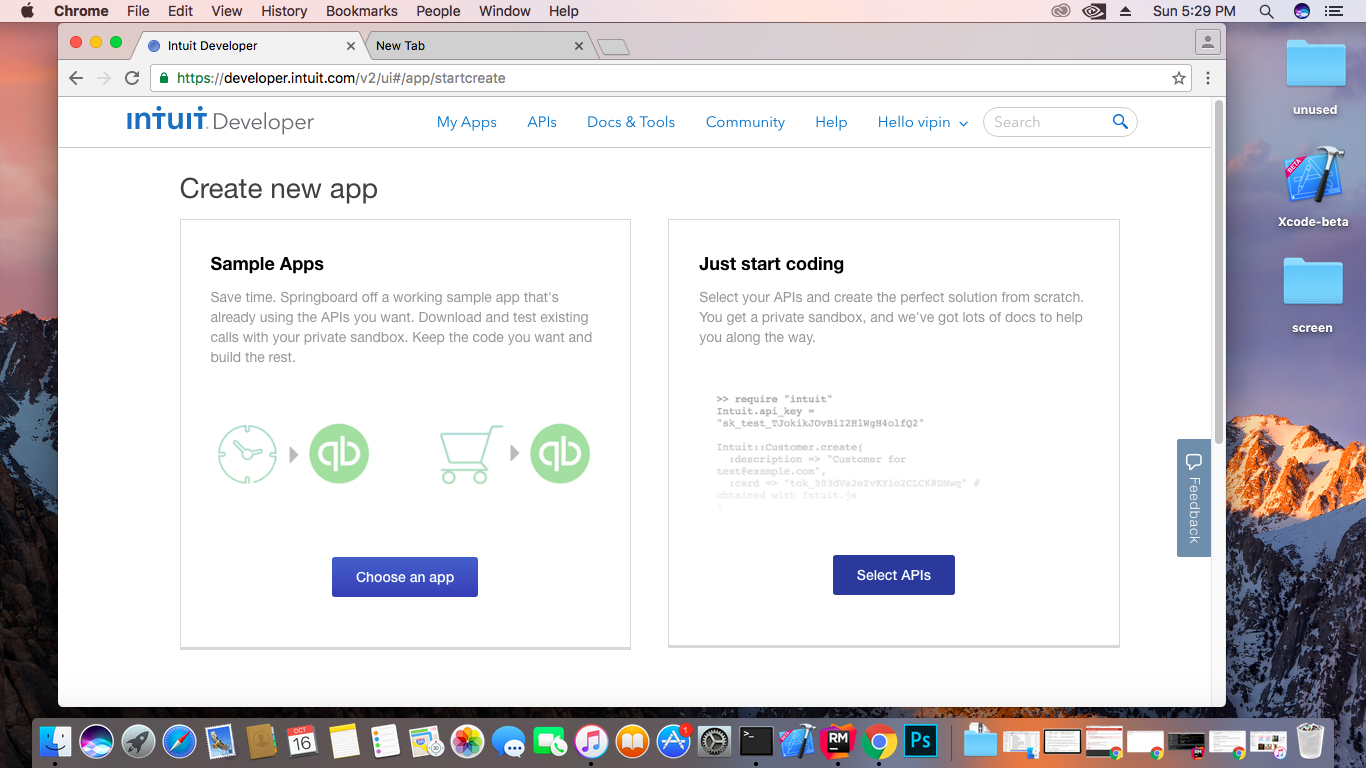Image resolution: width=1366 pixels, height=768 pixels.
Task: Expand the Hello vipin account dropdown
Action: point(923,122)
